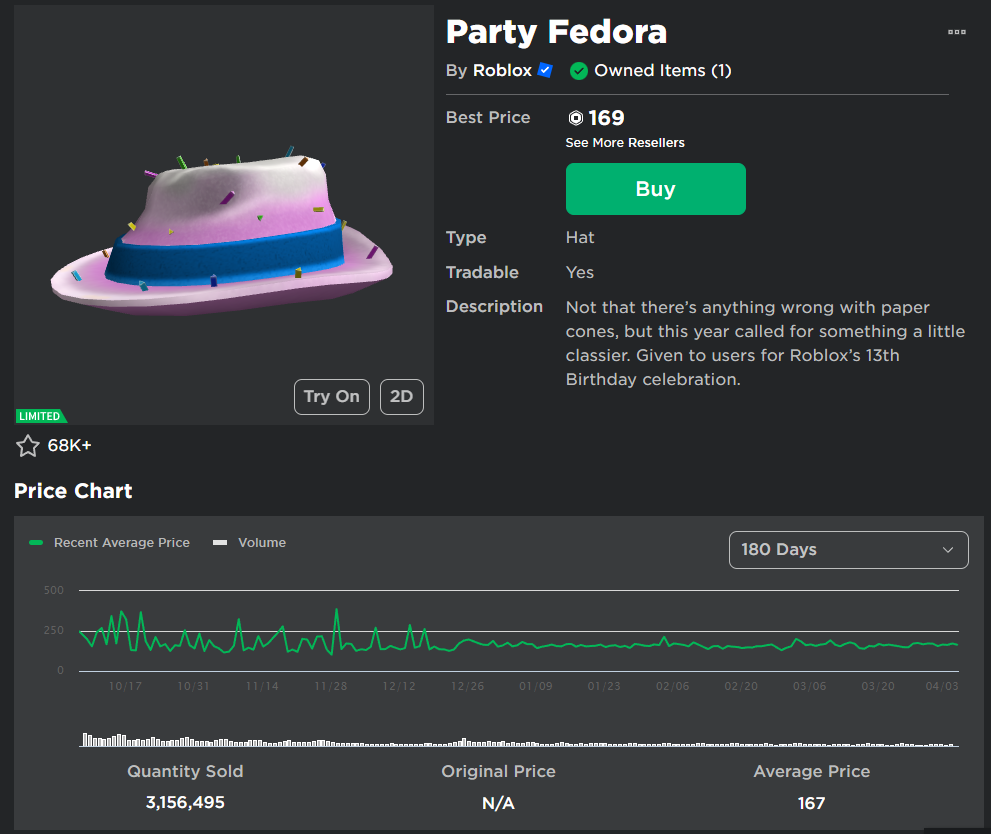Click the Party Fedora title
The image size is (991, 834).
click(x=556, y=32)
